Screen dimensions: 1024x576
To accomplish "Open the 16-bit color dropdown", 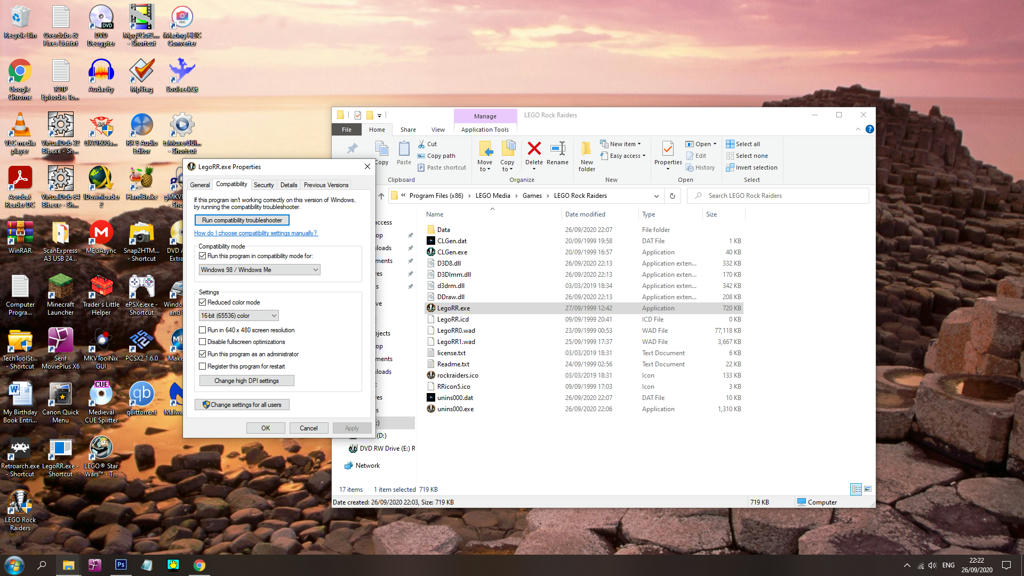I will 238,315.
